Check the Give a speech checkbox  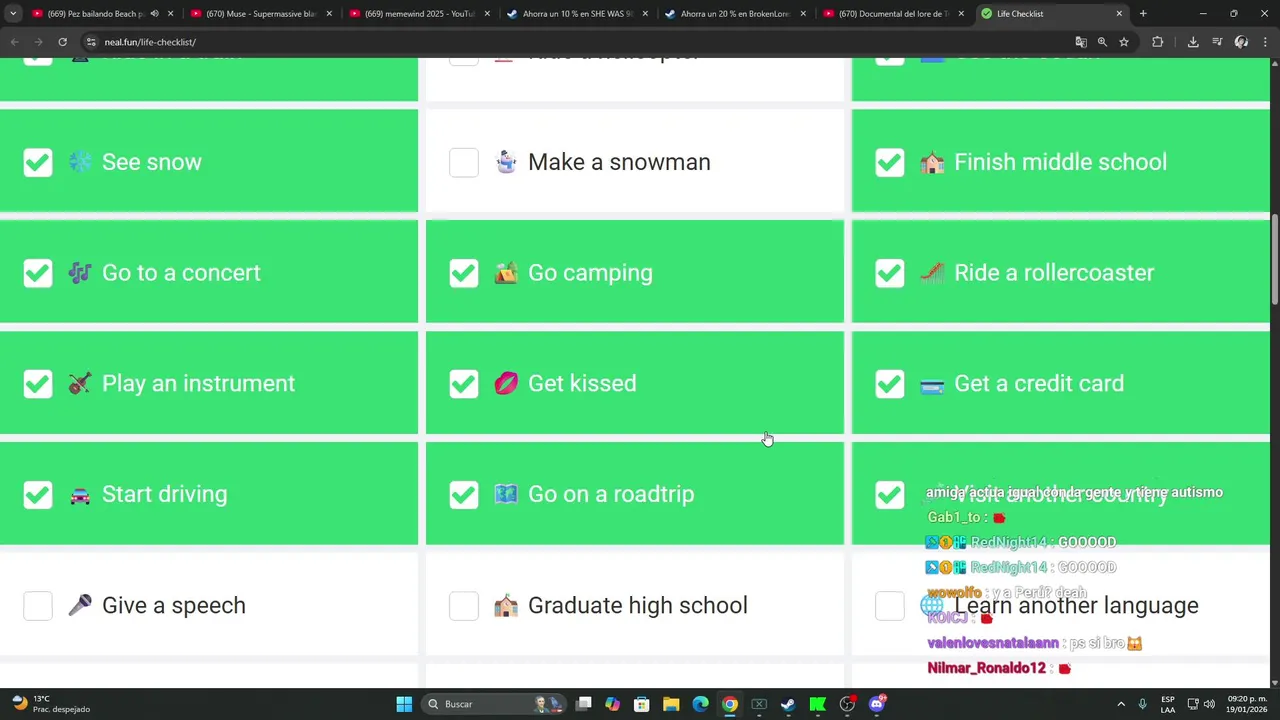click(38, 605)
